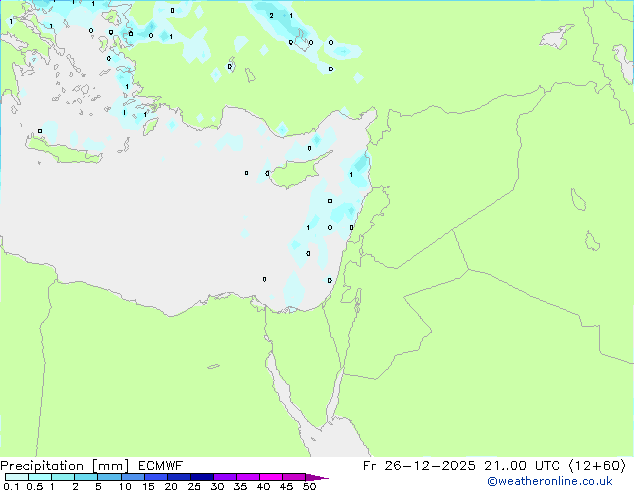Click the '[mm]' unit label
The width and height of the screenshot is (634, 490).
pos(110,466)
